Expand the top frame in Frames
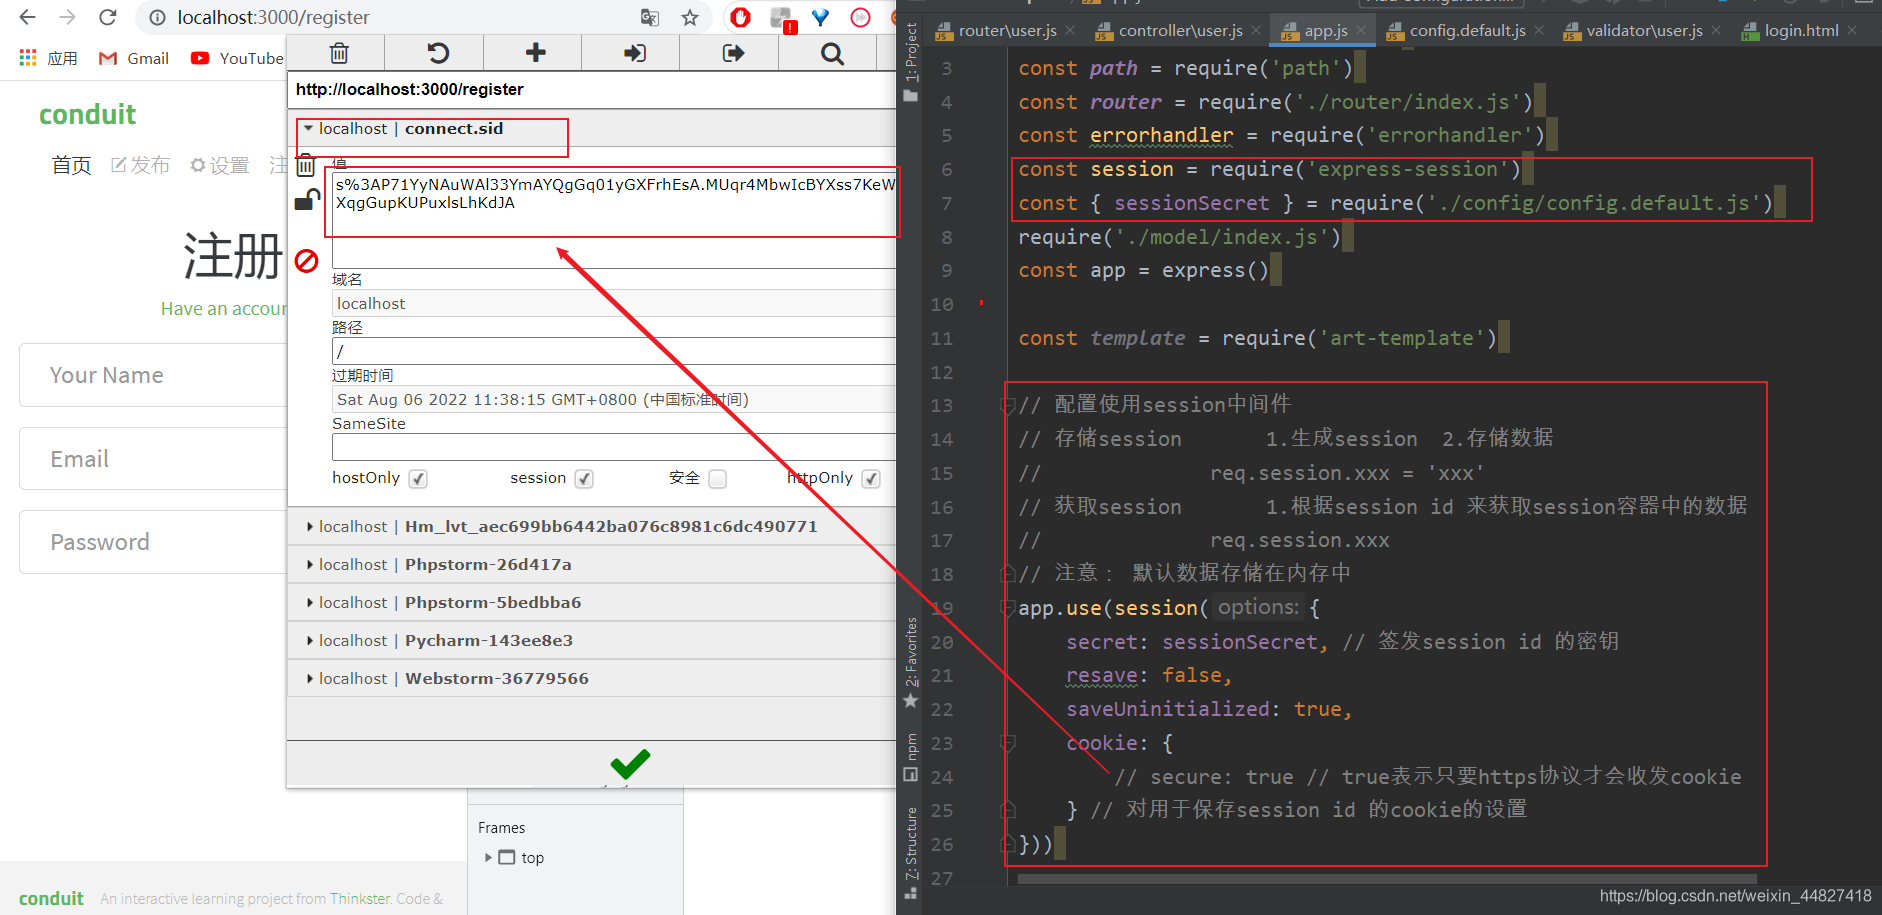 [x=488, y=857]
